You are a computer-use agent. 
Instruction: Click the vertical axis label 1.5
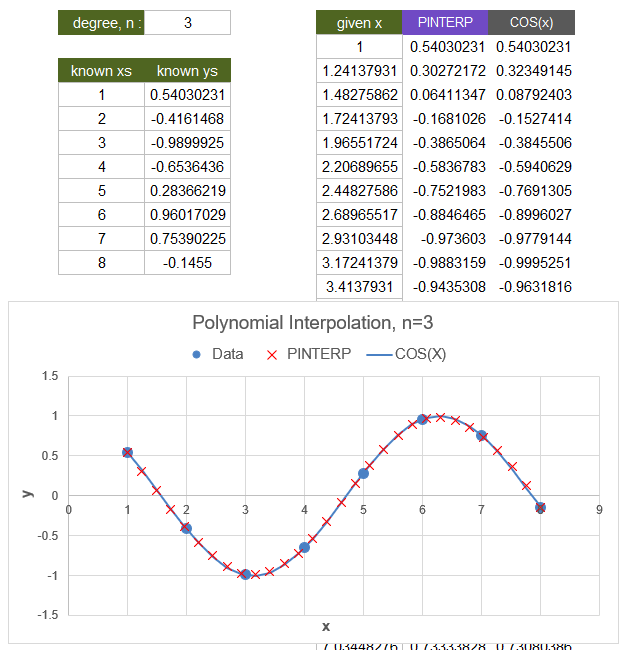click(x=50, y=376)
